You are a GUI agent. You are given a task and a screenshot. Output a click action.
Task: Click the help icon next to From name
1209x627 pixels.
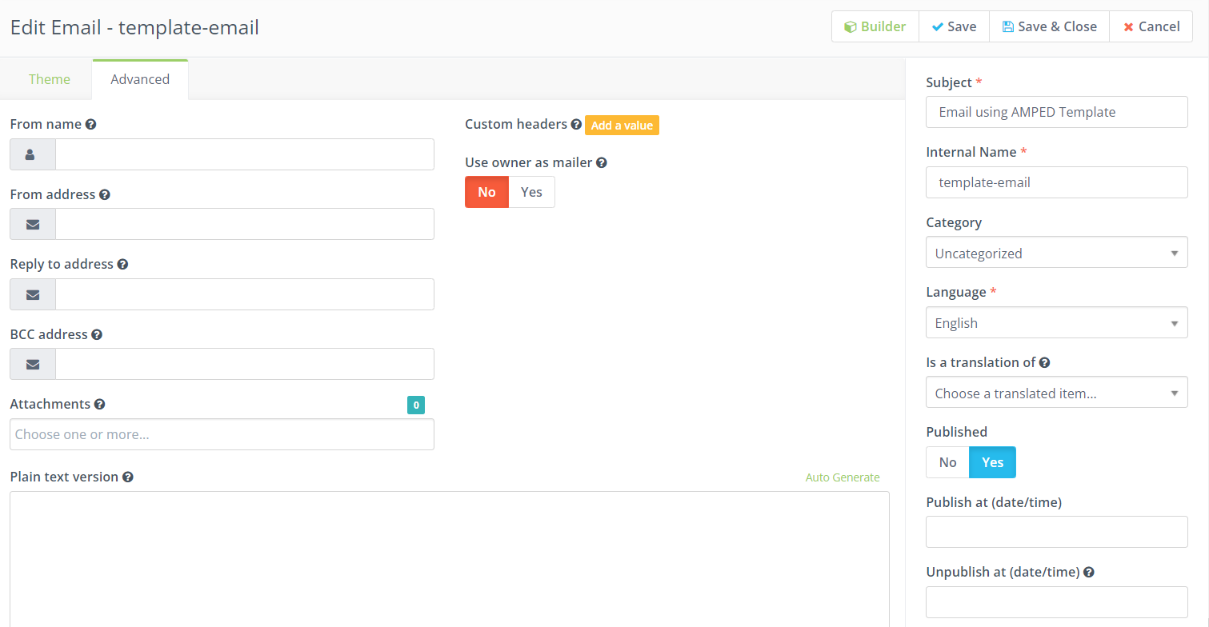pyautogui.click(x=91, y=125)
